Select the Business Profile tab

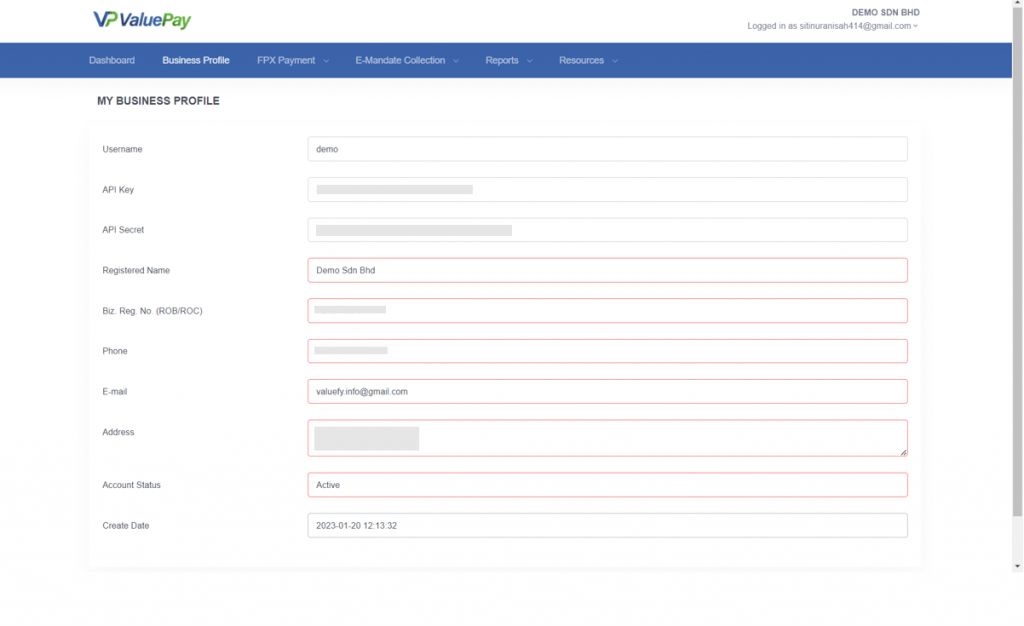[196, 60]
